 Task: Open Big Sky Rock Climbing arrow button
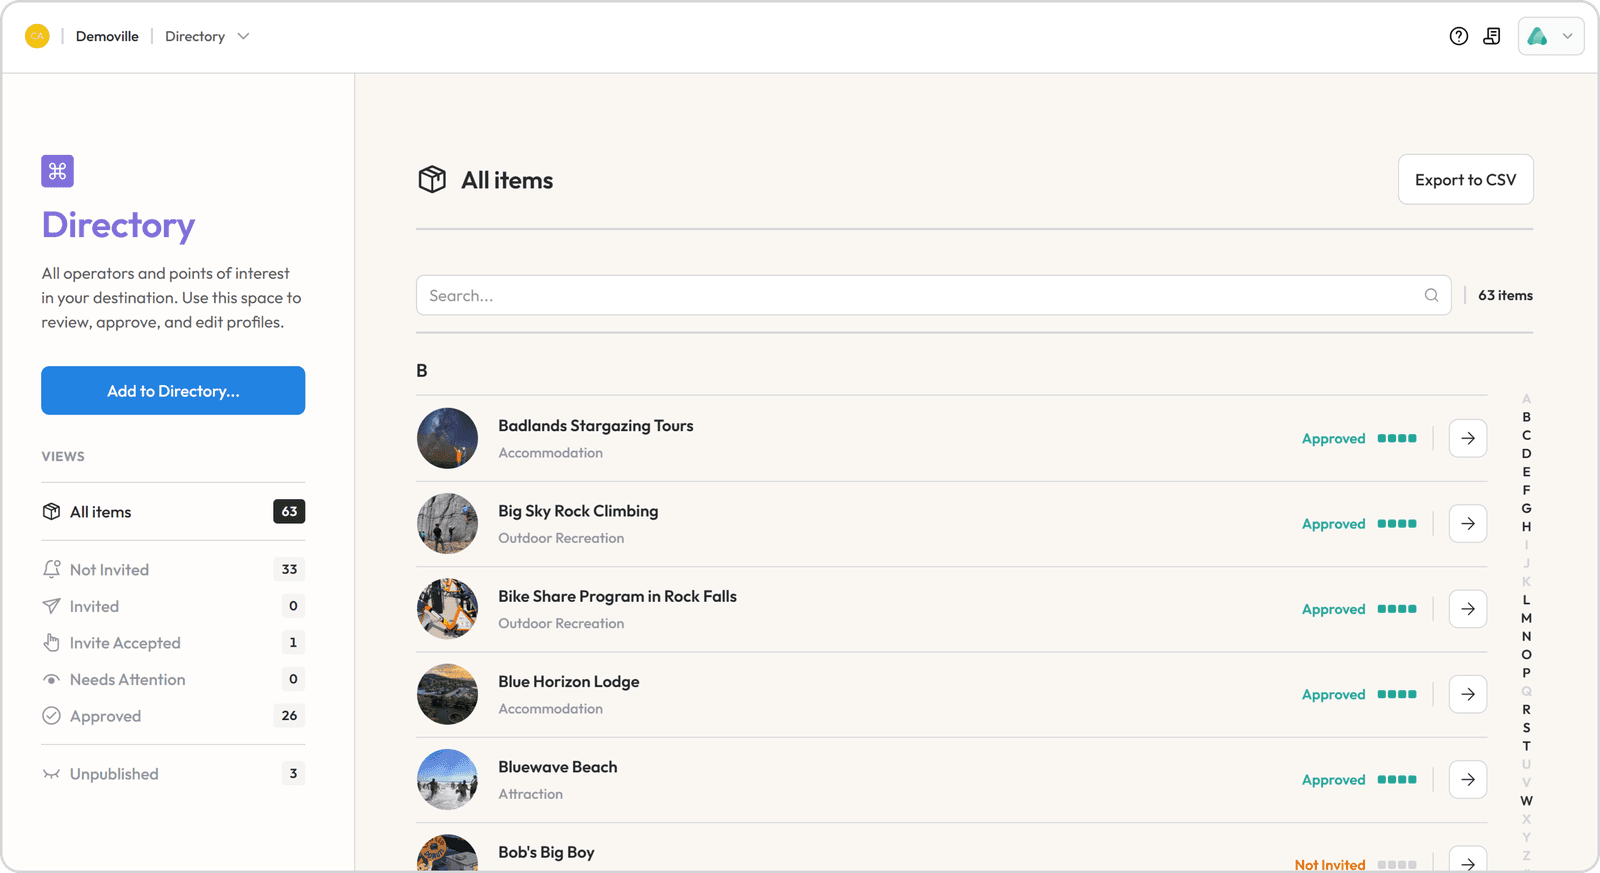[x=1468, y=523]
